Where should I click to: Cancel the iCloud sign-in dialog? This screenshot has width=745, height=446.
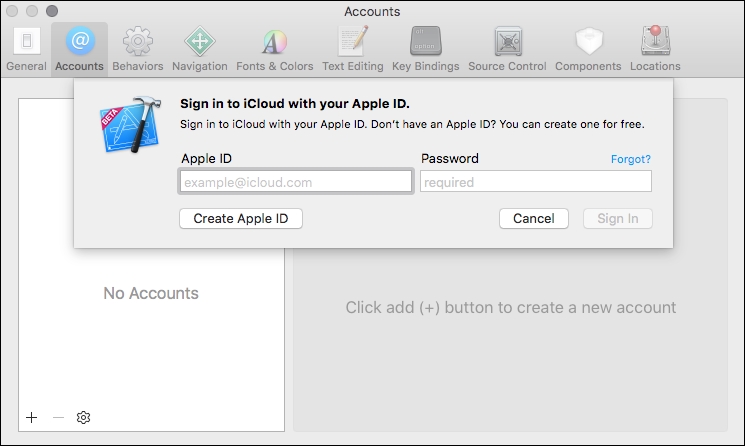tap(533, 219)
